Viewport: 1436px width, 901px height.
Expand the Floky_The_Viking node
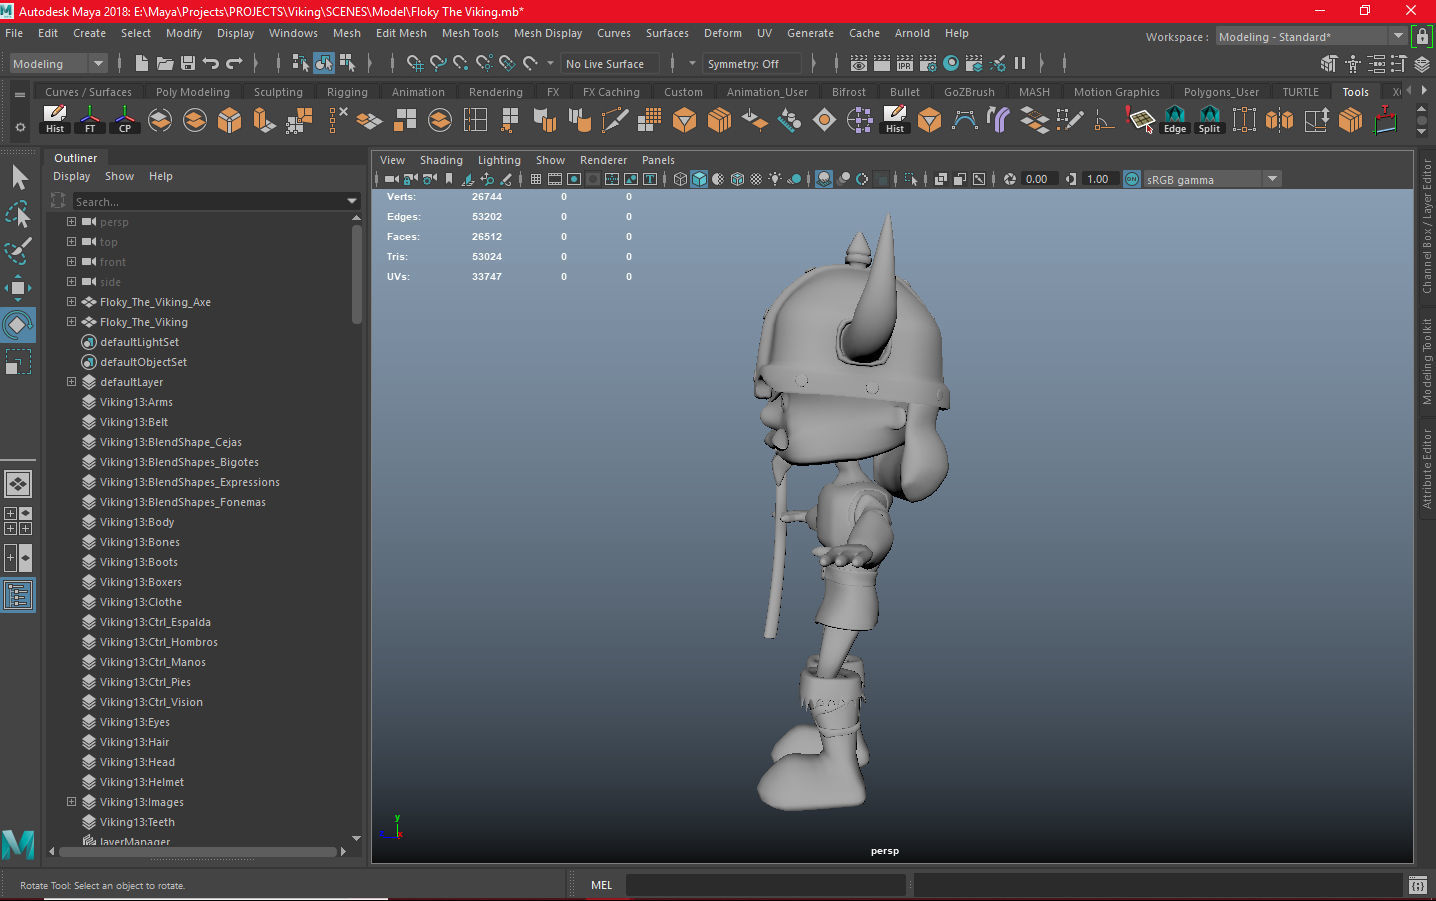click(71, 321)
